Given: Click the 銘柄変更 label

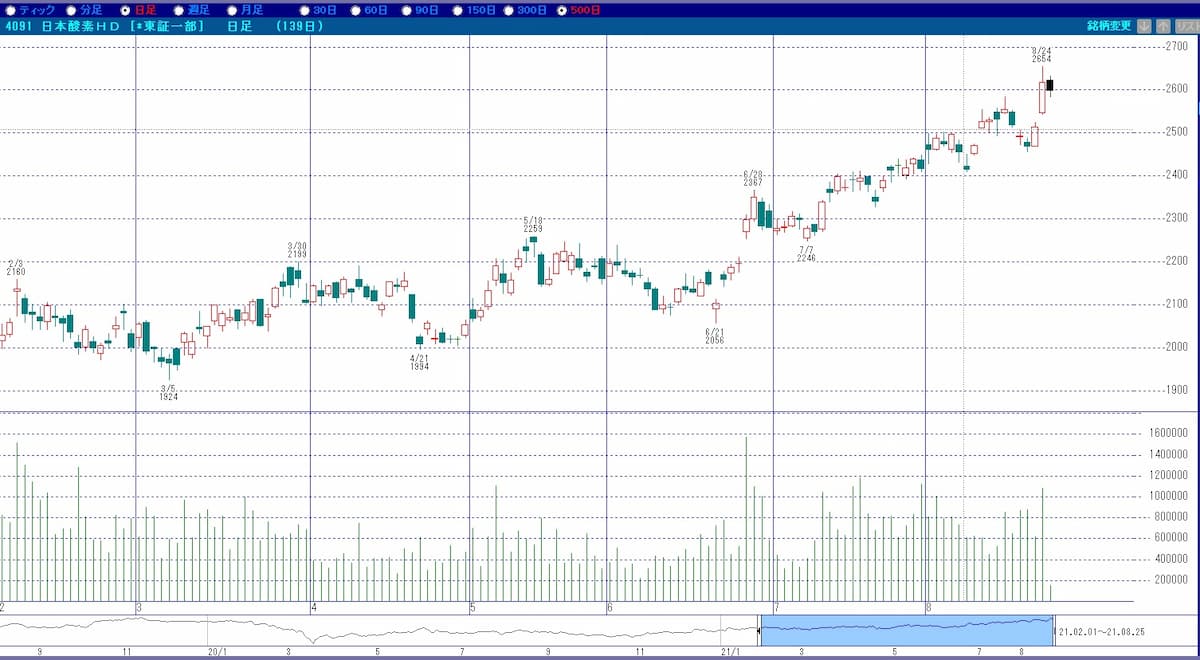Looking at the screenshot, I should 1109,26.
